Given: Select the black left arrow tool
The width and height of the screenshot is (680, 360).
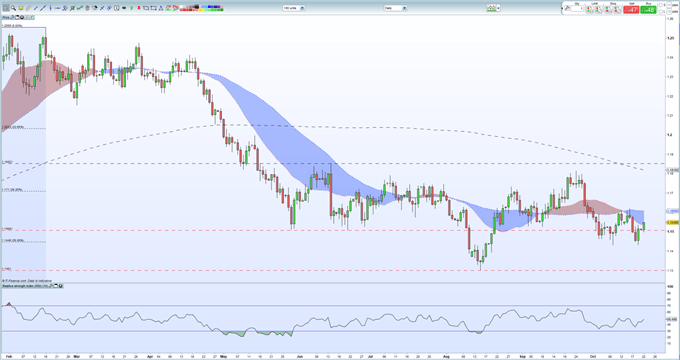Looking at the screenshot, I should [124, 8].
